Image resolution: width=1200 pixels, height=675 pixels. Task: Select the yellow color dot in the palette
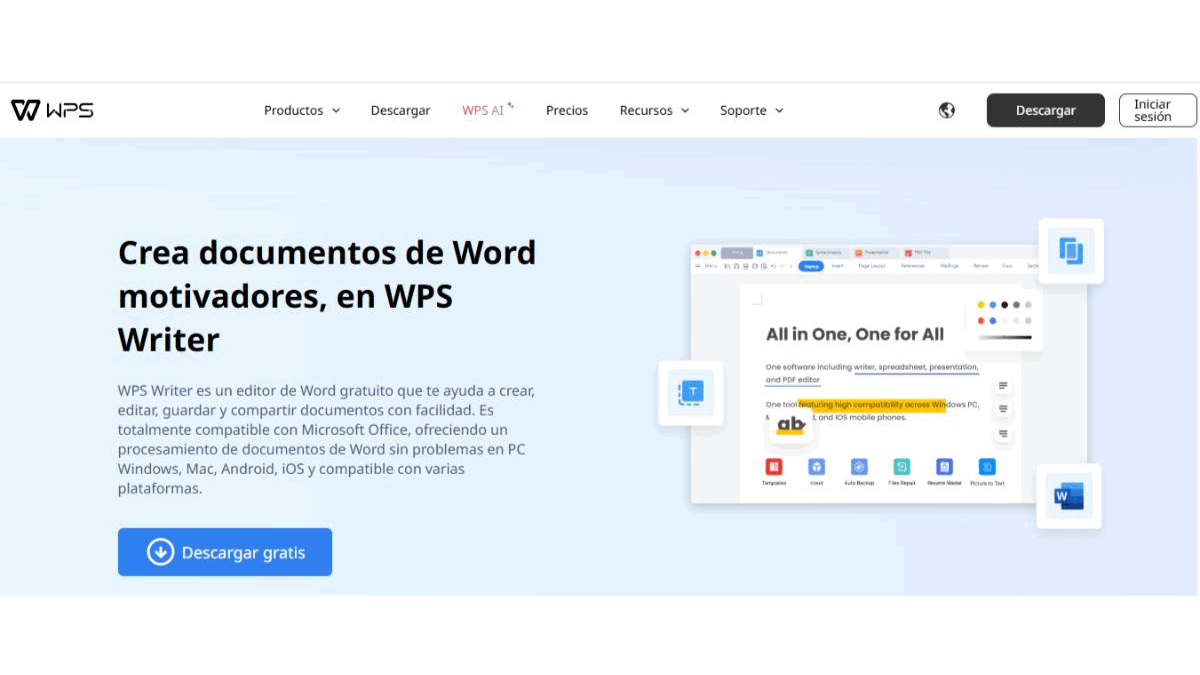click(980, 305)
